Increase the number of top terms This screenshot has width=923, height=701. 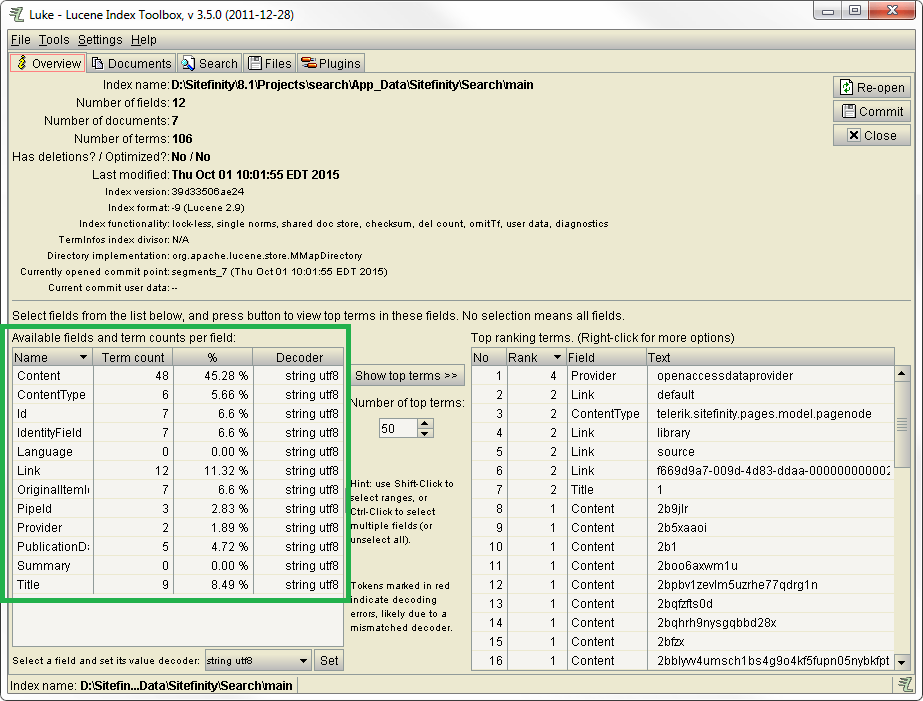point(425,423)
